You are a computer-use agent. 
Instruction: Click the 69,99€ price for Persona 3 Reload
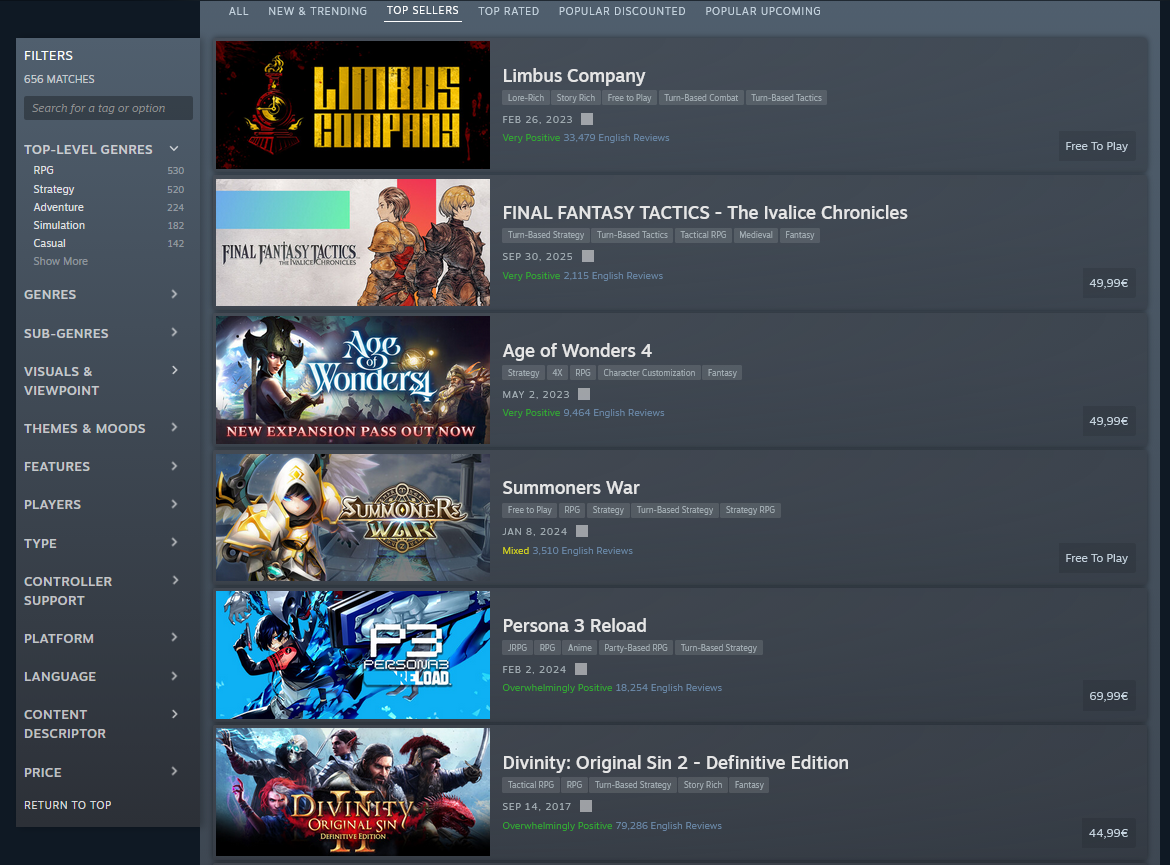tap(1108, 696)
